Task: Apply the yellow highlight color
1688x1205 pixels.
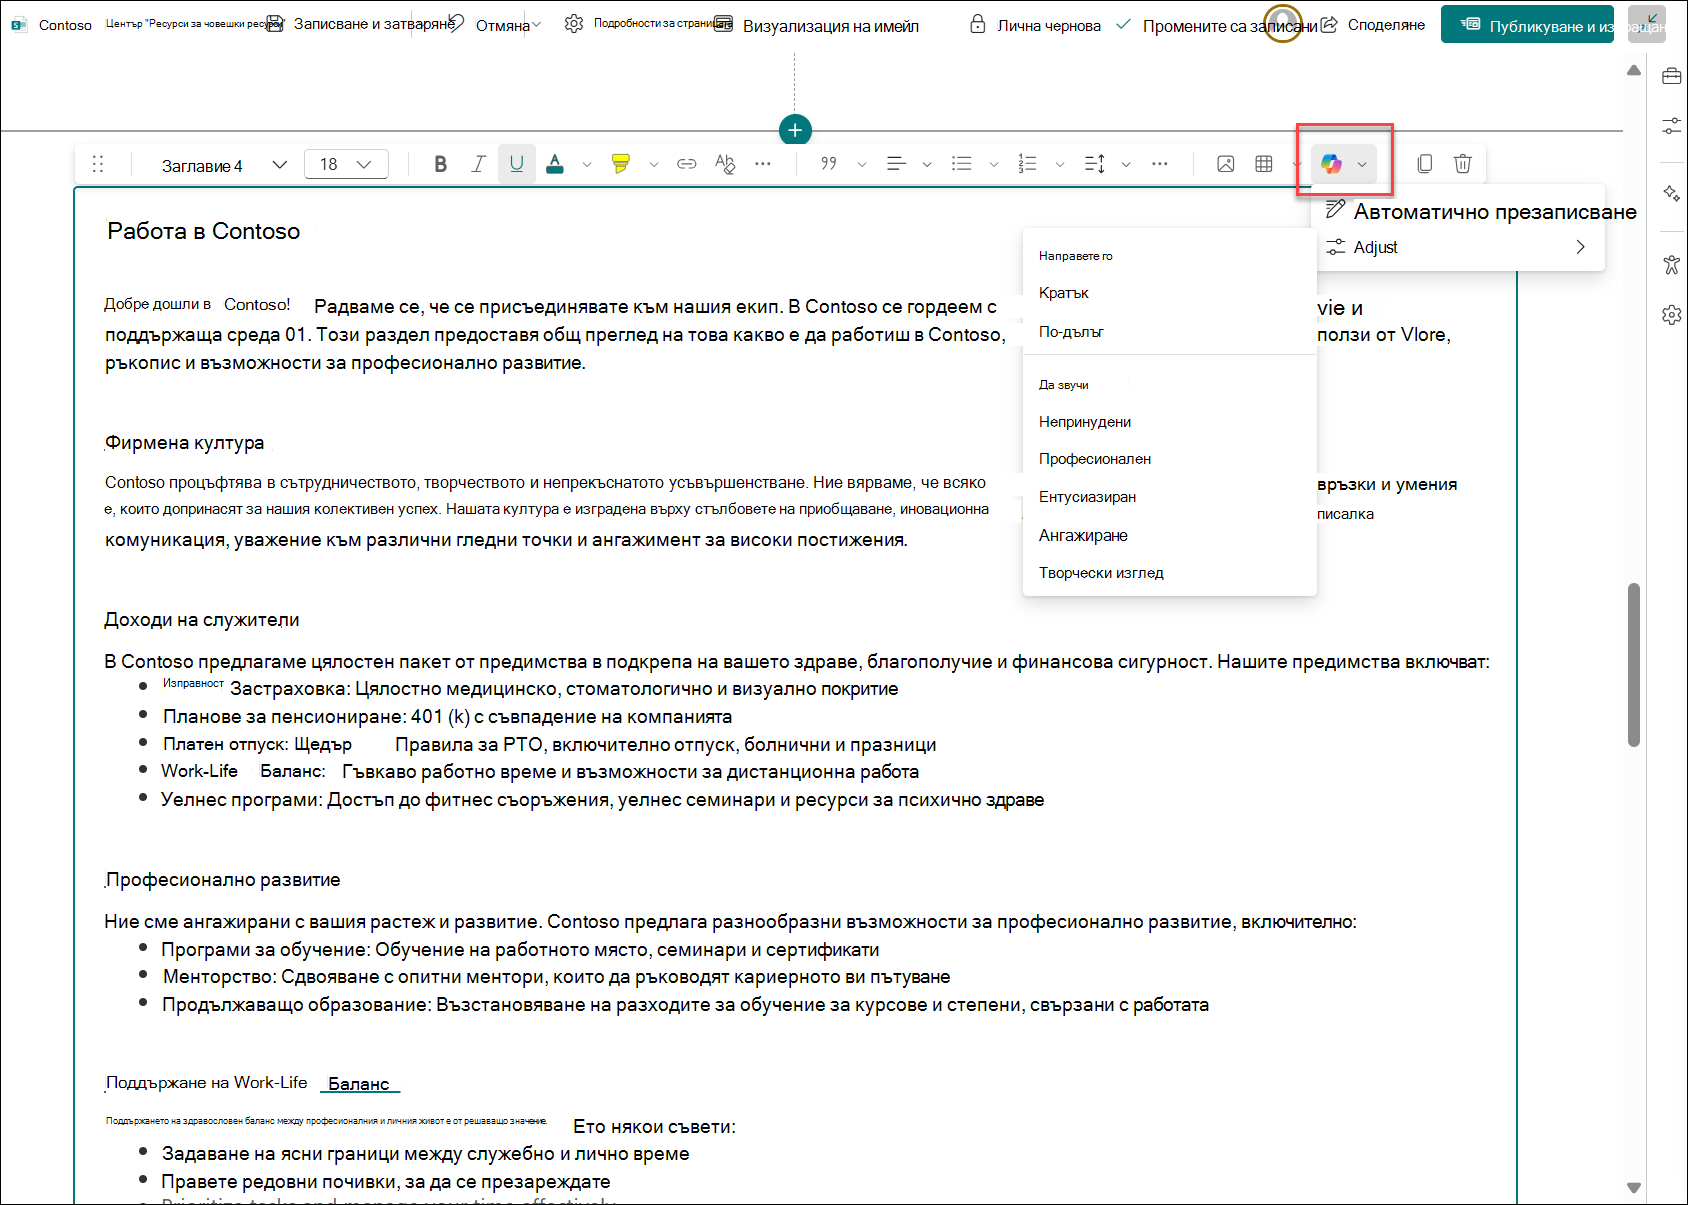Action: tap(621, 164)
